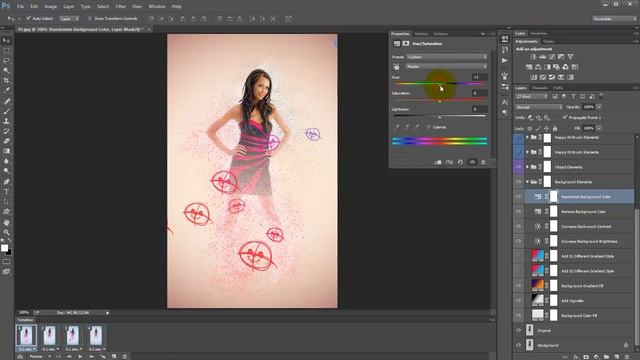Click the Lightness slider track
The height and width of the screenshot is (360, 640).
(x=440, y=116)
